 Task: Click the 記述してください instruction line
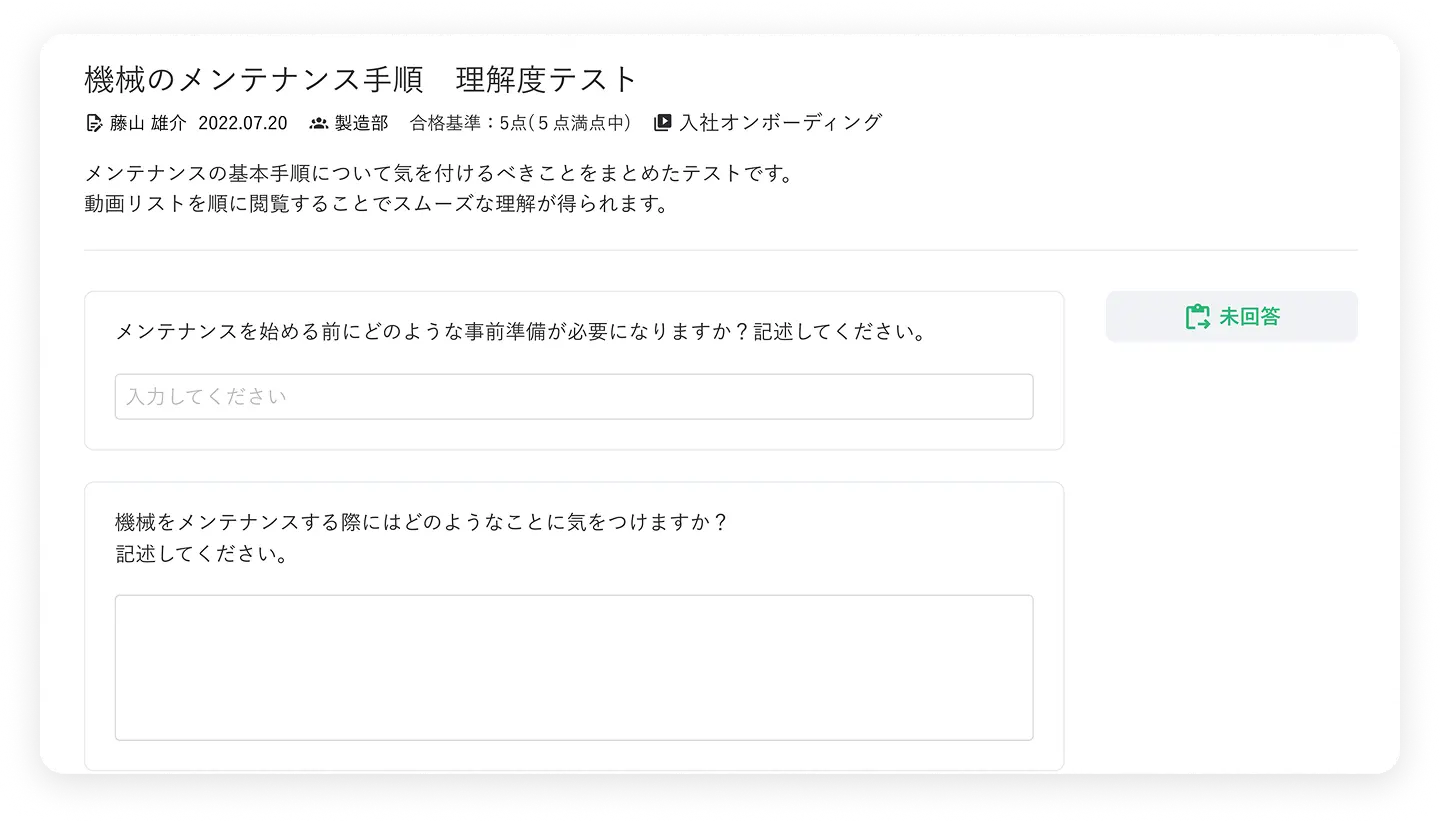click(201, 554)
